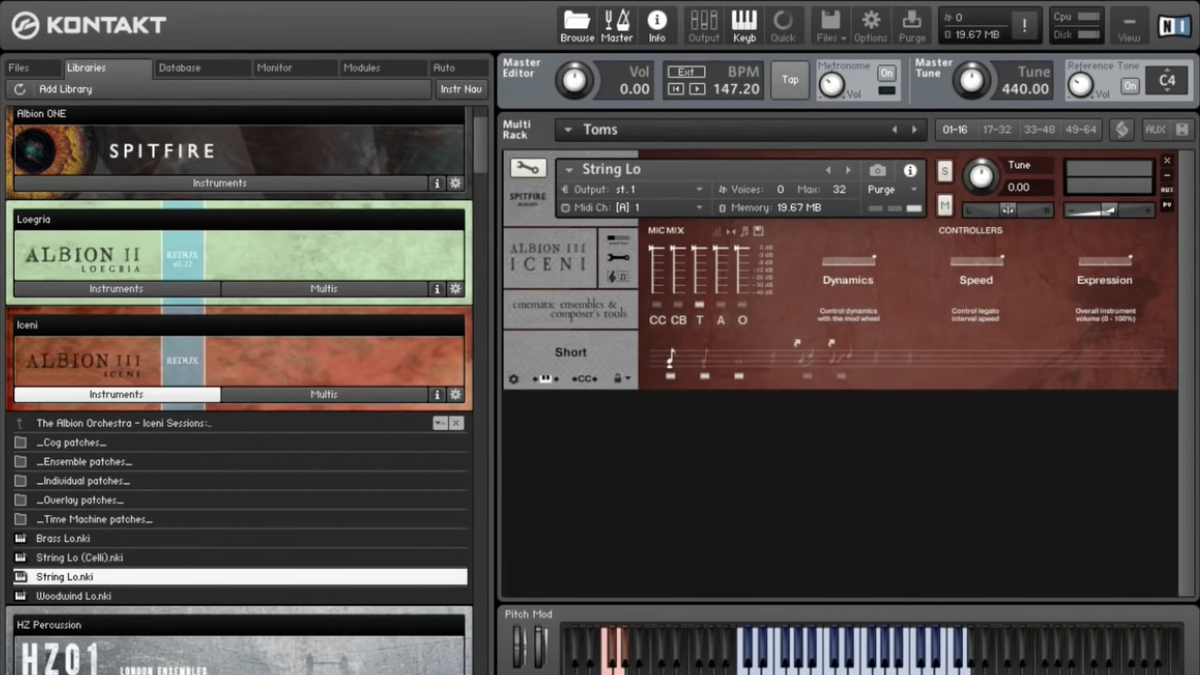Select Brass Lo.nki in file list
The image size is (1200, 675).
63,538
